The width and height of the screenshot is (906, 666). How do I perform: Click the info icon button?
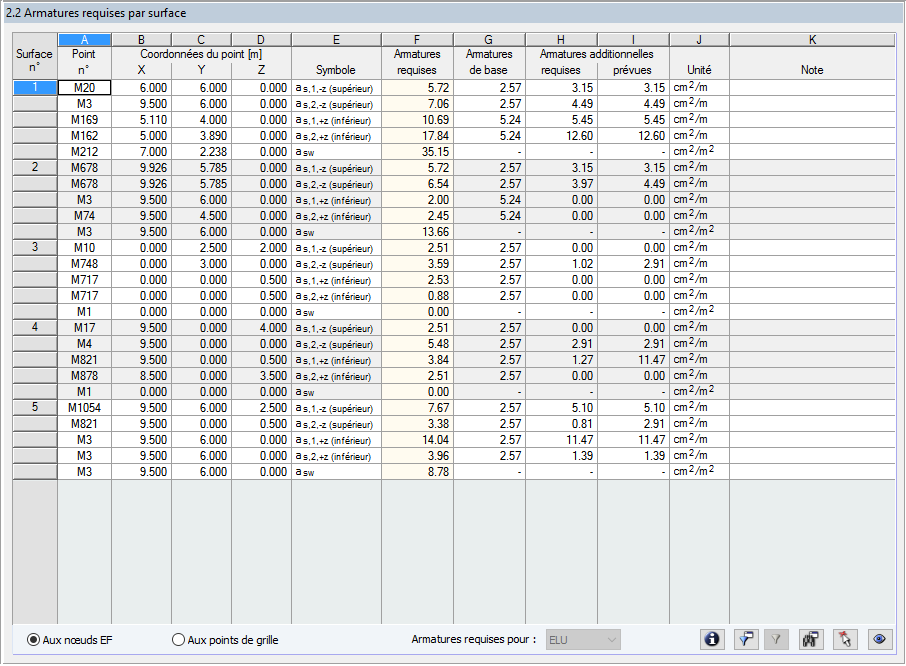point(712,639)
